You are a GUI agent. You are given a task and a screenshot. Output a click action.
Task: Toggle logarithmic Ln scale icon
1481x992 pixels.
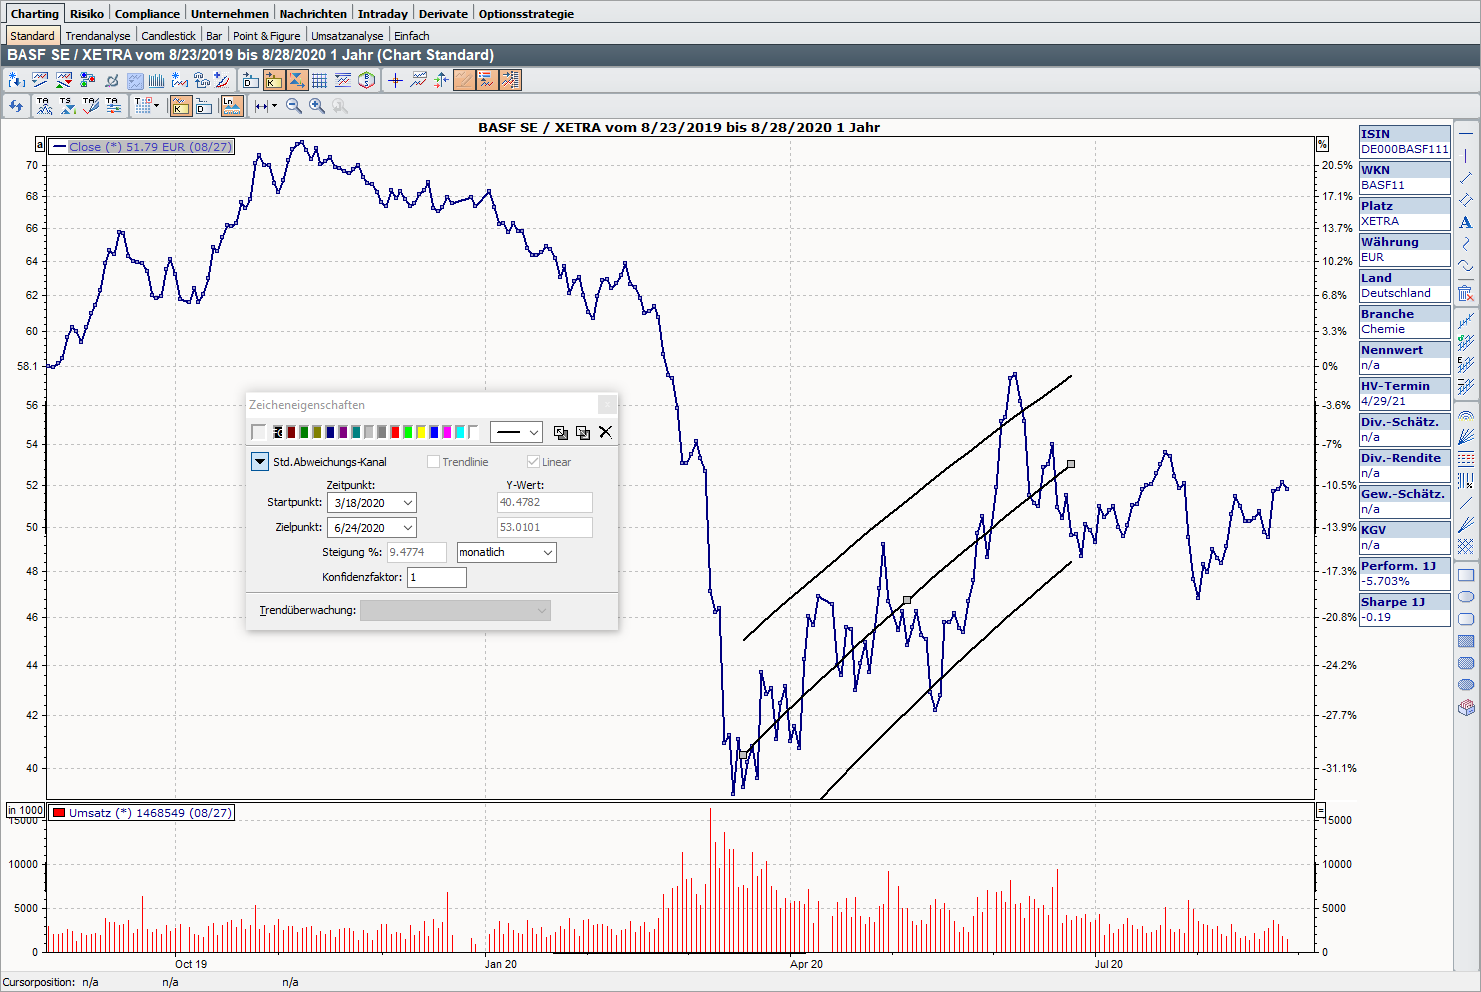[231, 106]
